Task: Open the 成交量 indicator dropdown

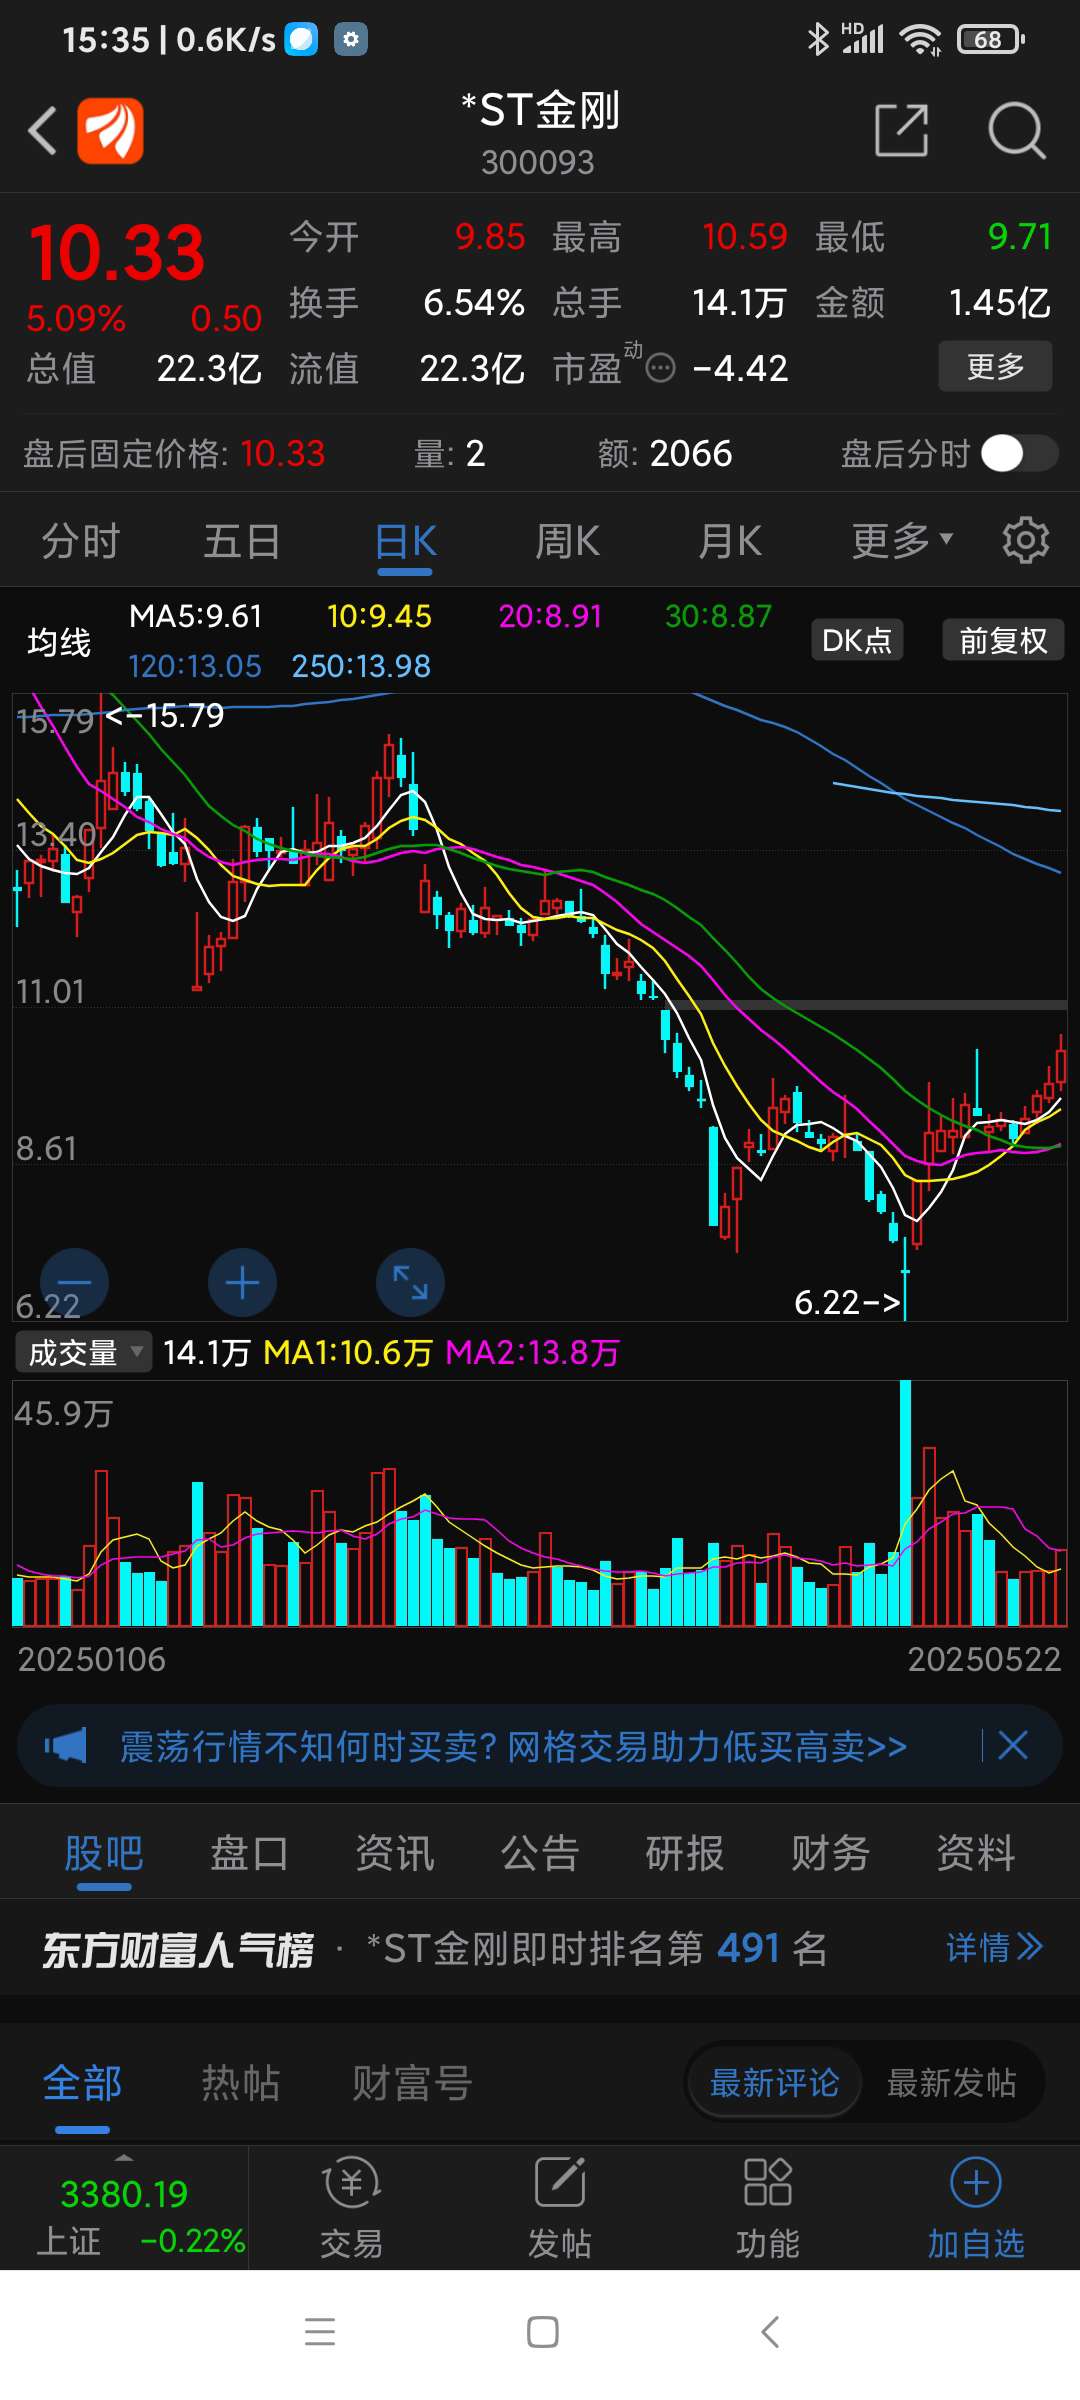Action: (x=84, y=1353)
